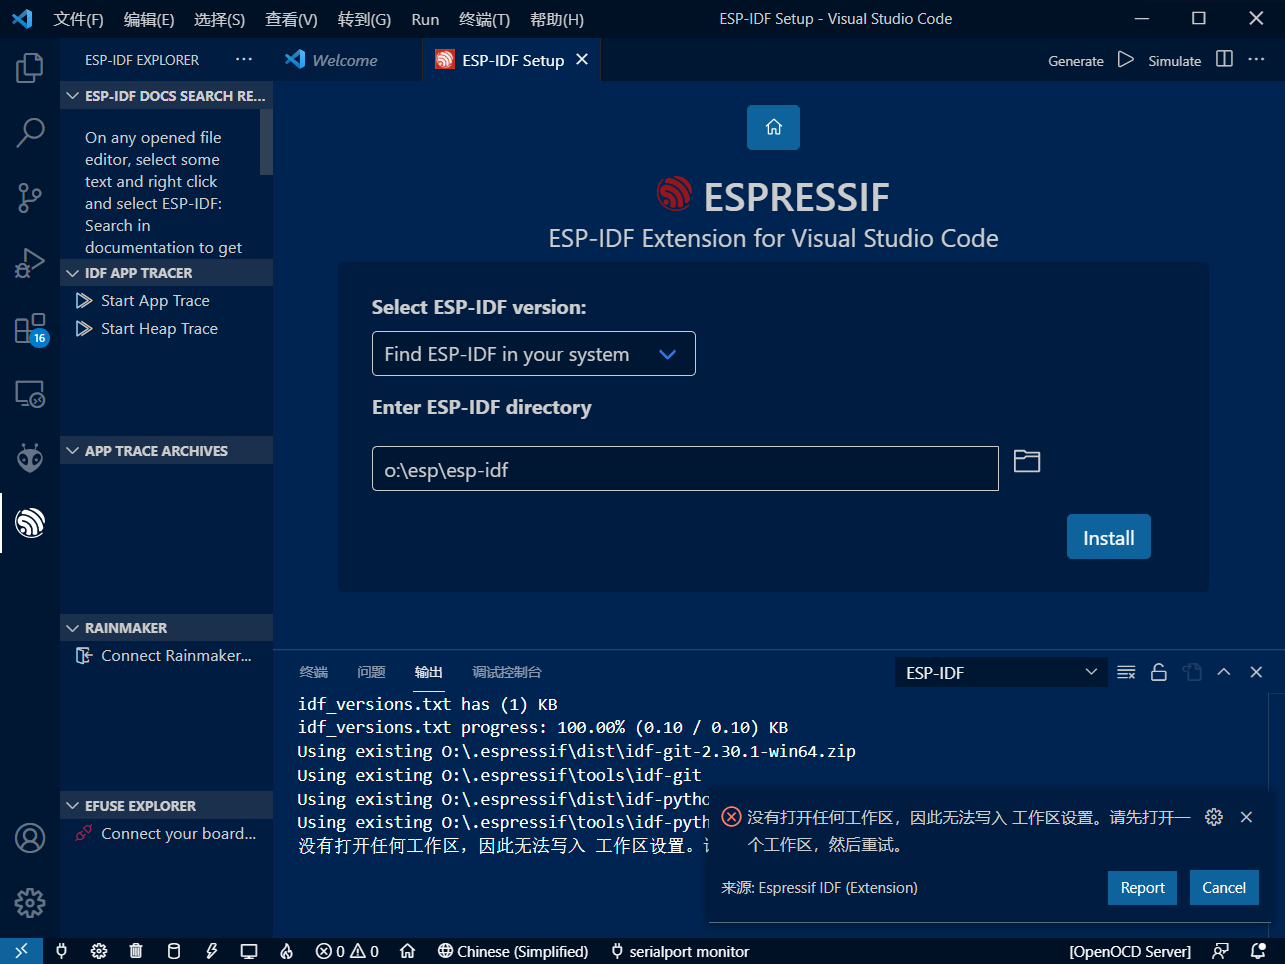
Task: Click the home icon button on setup page
Action: (x=773, y=127)
